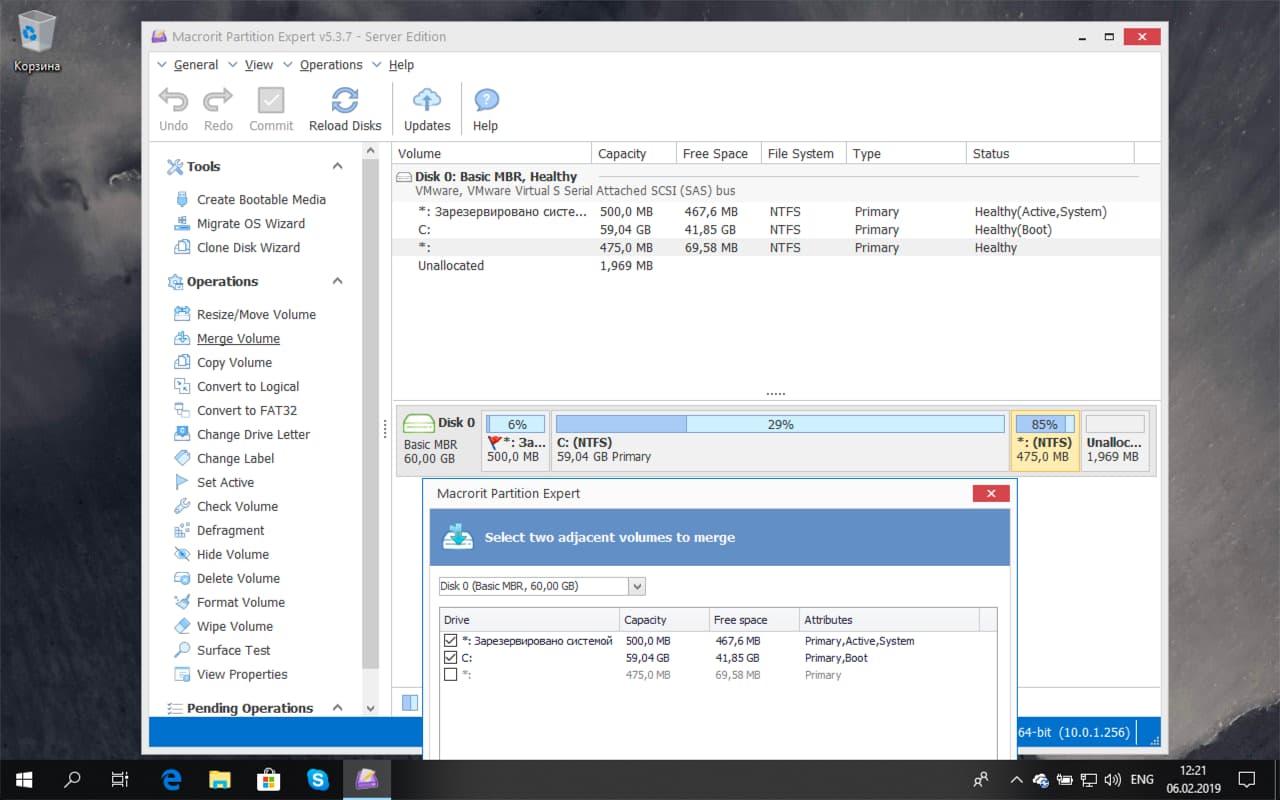This screenshot has height=800, width=1280.
Task: Select the Unallocated row in volume list
Action: [776, 265]
